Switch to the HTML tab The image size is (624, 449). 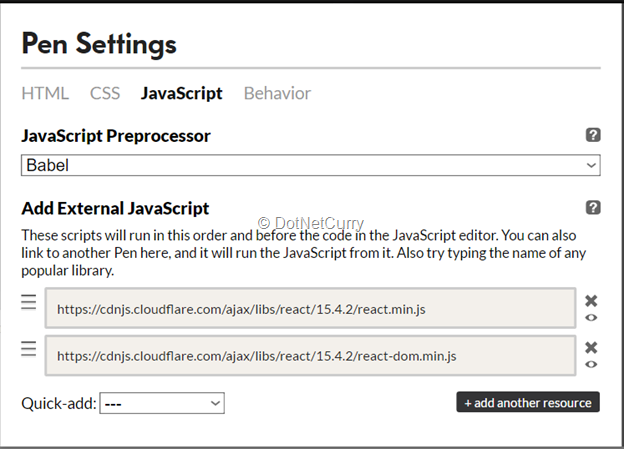(45, 93)
